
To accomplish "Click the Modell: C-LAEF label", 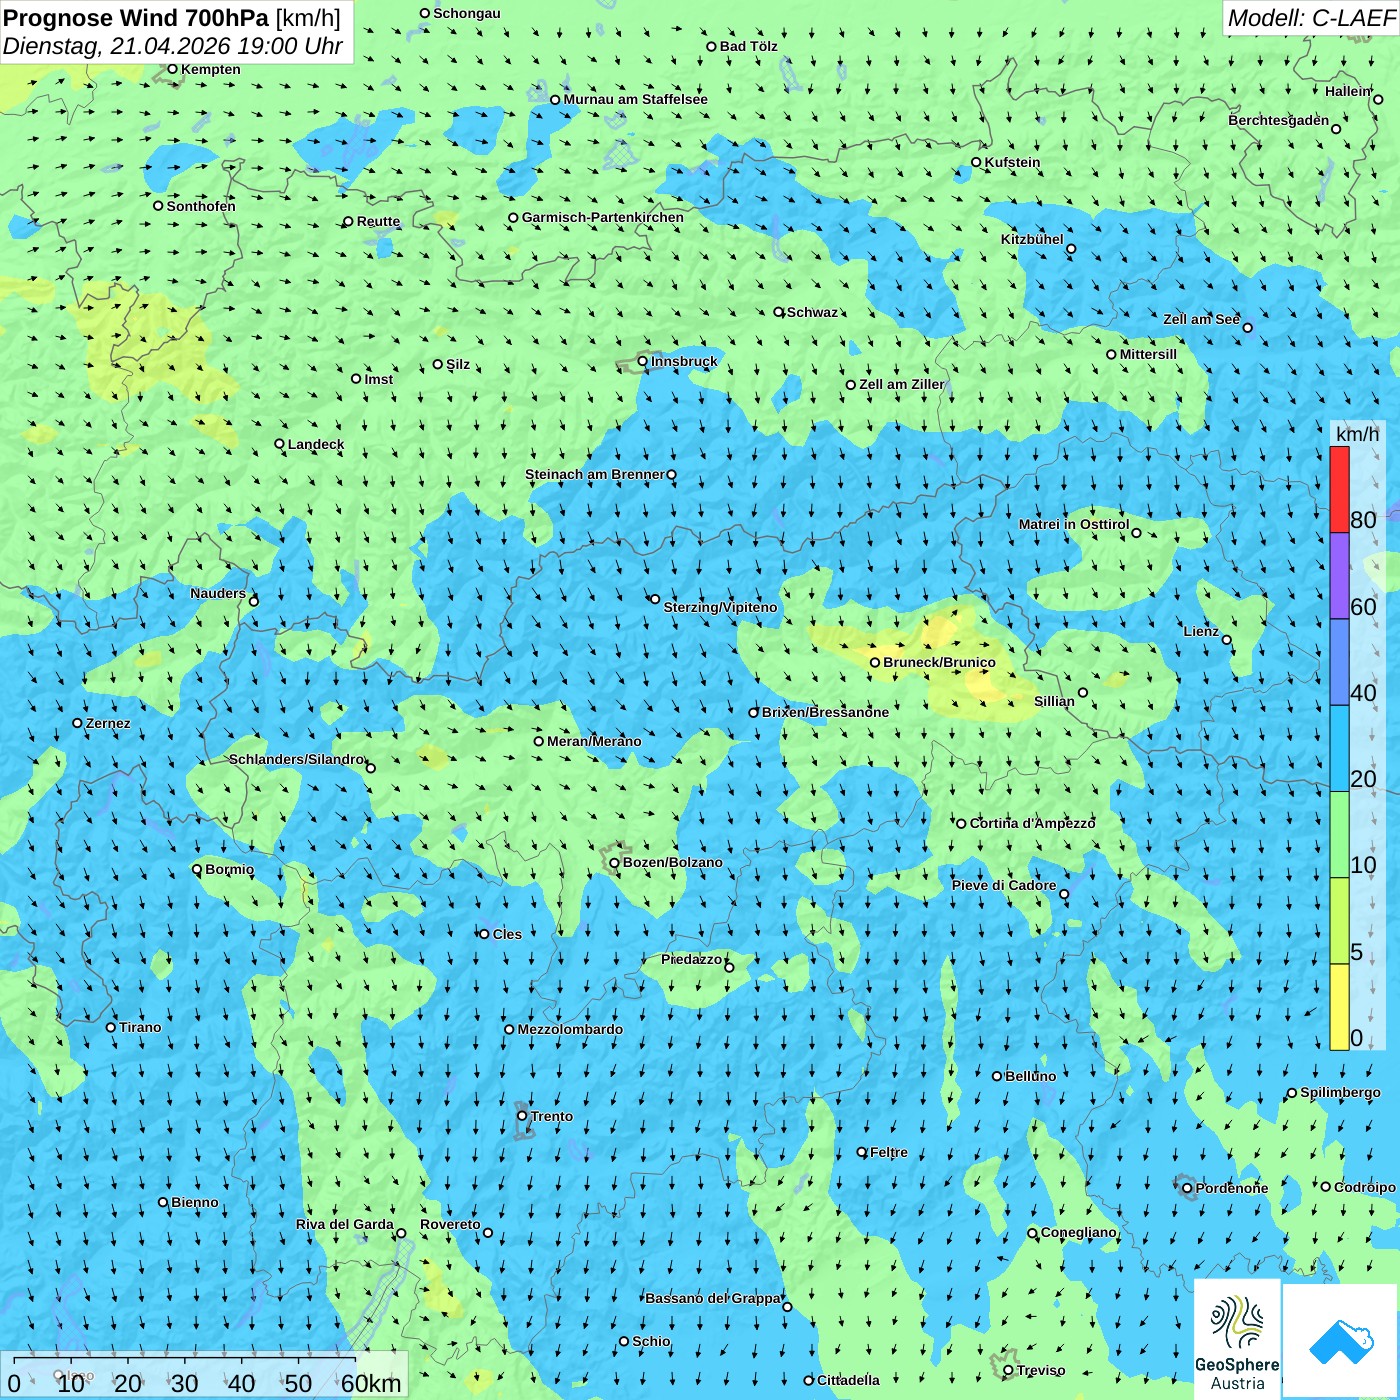I will click(1311, 18).
